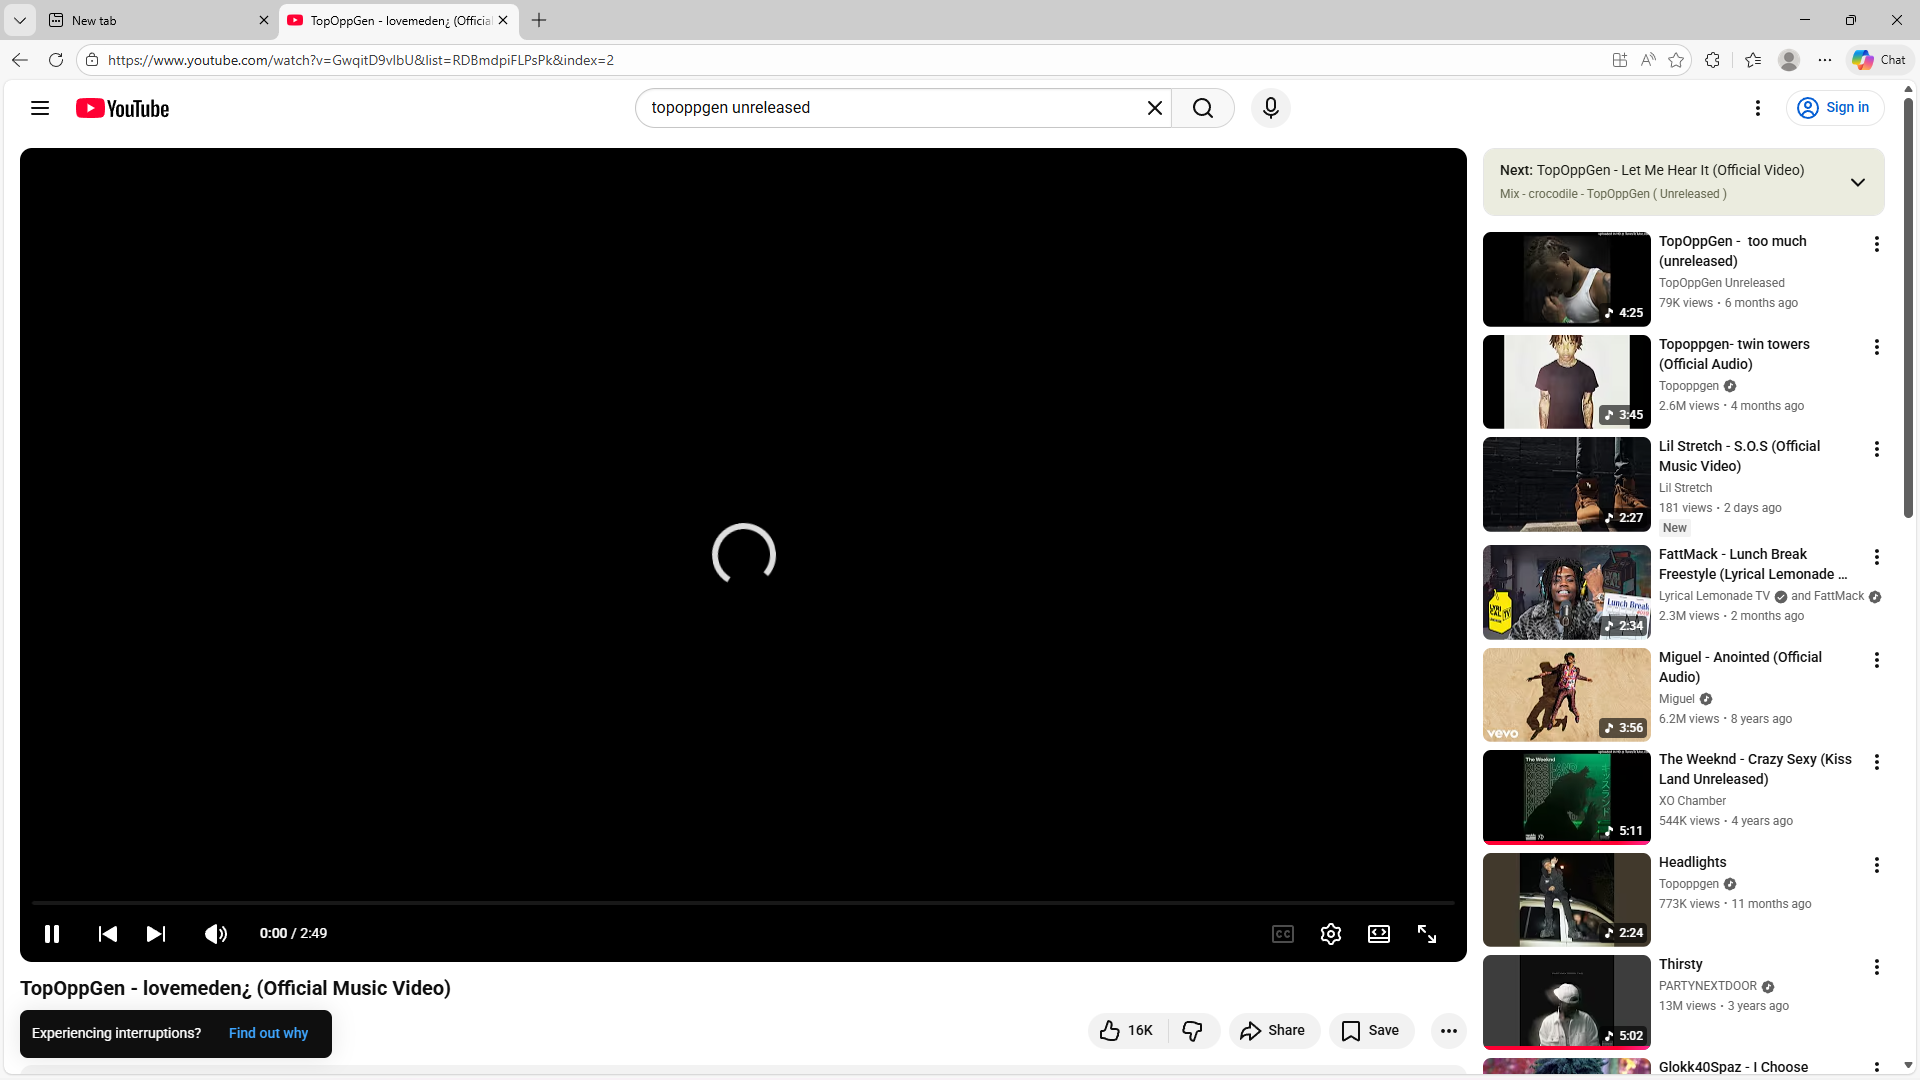Open The Weeknd Crazy Sexy title link
This screenshot has height=1080, width=1920.
click(1755, 769)
